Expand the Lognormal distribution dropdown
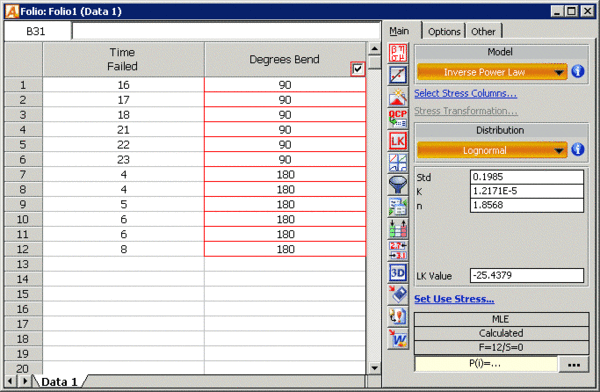This screenshot has height=392, width=600. point(492,150)
